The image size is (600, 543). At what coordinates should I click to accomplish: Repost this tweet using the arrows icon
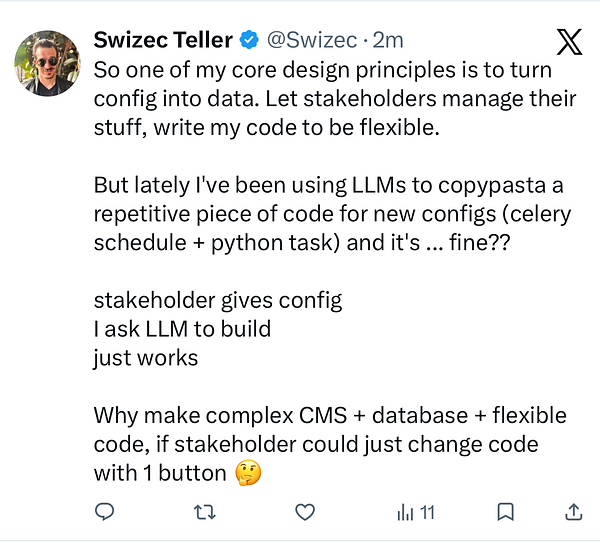(205, 513)
